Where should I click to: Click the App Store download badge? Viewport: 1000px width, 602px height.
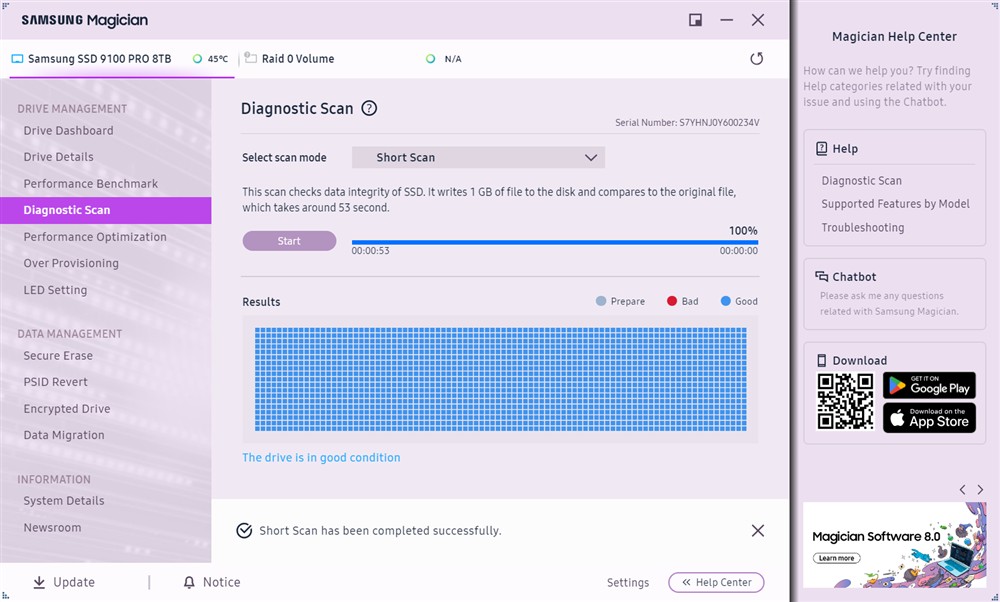pos(929,418)
